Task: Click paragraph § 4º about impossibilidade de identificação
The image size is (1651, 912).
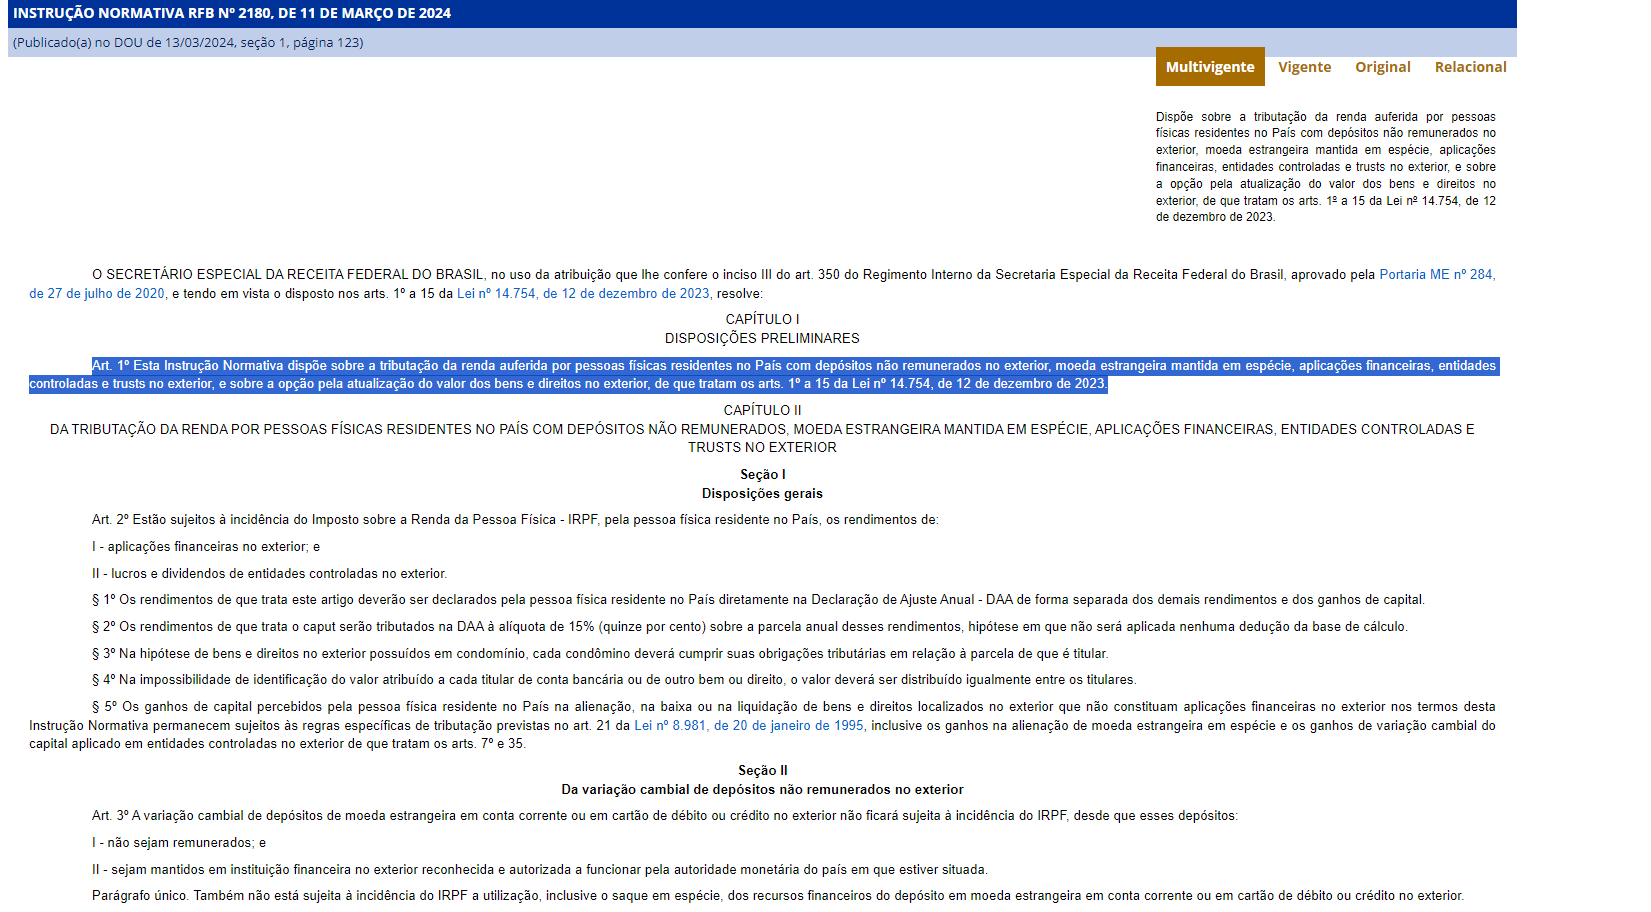Action: tap(614, 679)
